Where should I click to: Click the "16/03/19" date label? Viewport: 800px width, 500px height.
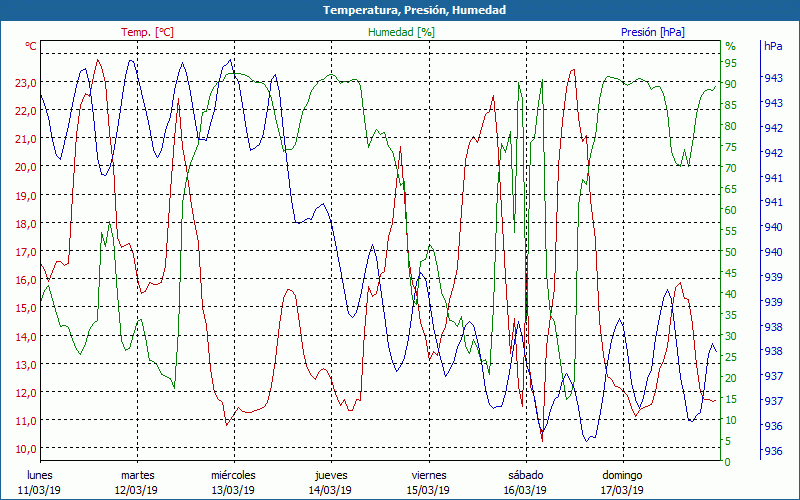(525, 490)
